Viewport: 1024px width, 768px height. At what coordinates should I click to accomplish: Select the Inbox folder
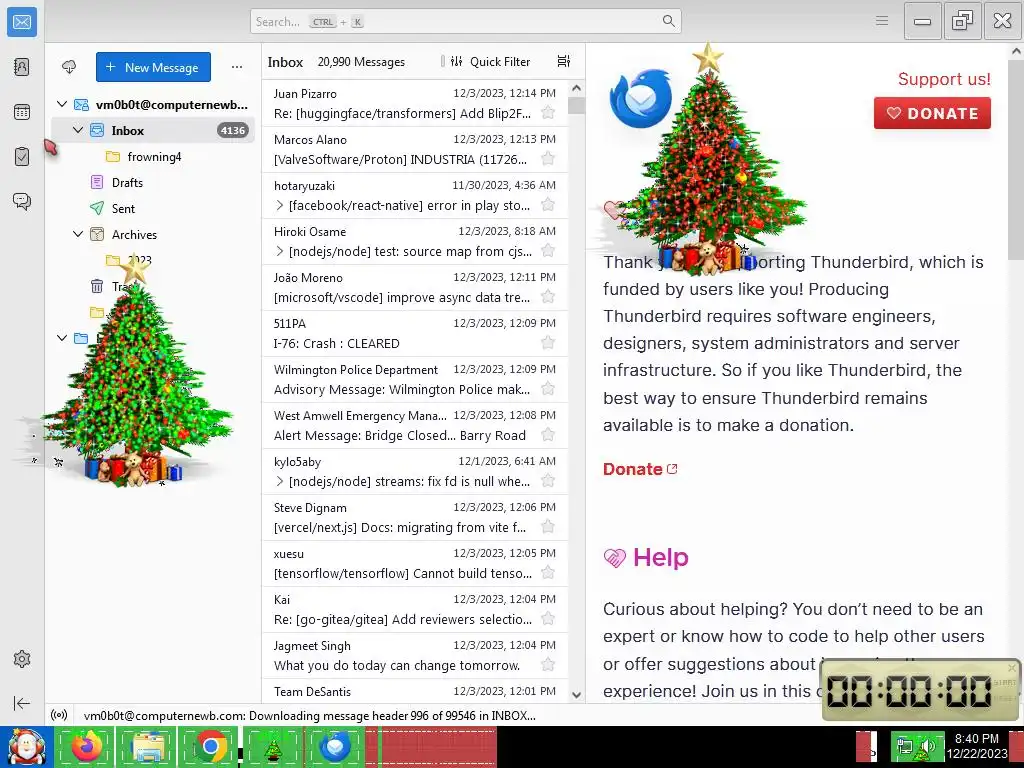(x=153, y=130)
